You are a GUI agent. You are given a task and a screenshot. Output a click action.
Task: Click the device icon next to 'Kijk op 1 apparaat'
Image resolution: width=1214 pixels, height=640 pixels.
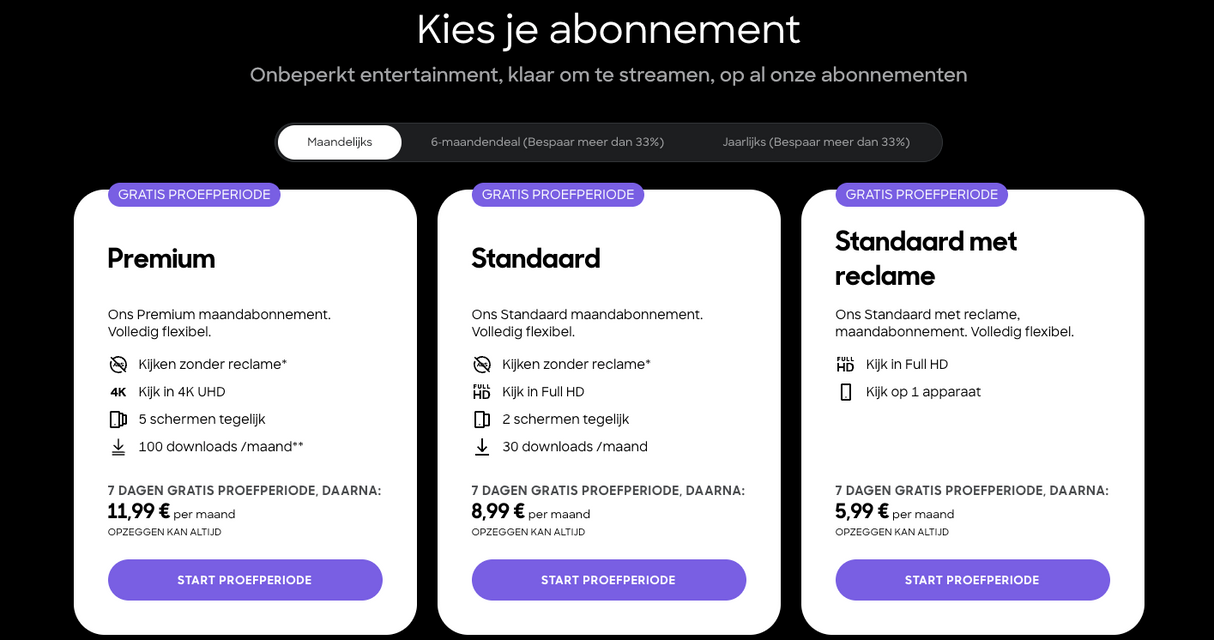click(x=845, y=392)
